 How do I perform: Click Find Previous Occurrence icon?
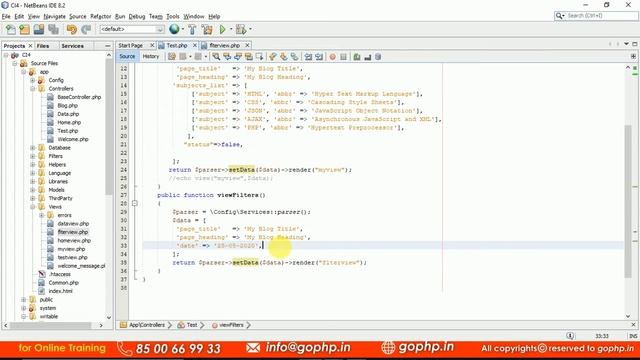227,57
